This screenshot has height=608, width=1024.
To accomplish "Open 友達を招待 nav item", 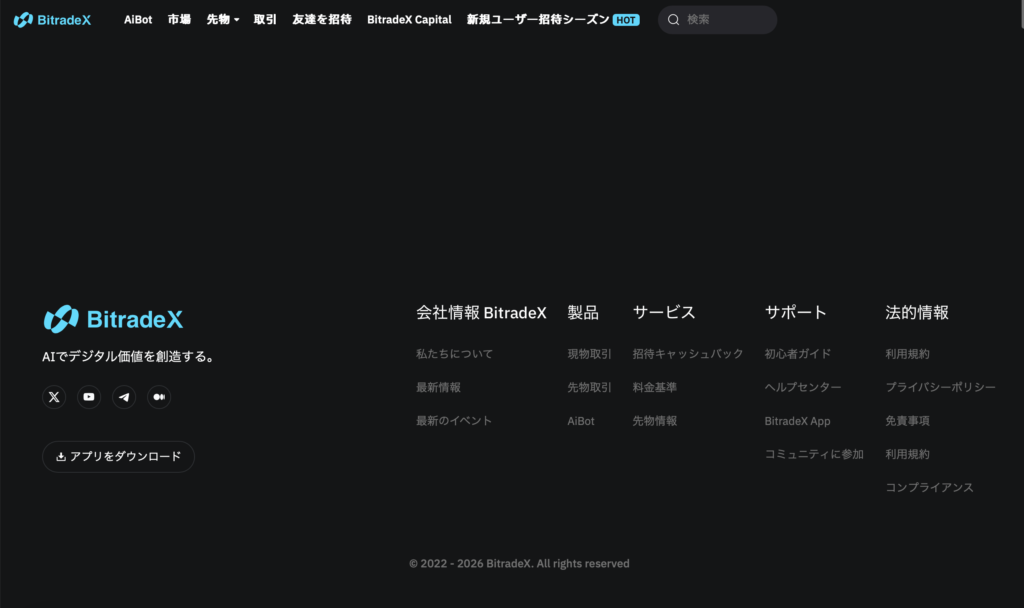I will 322,20.
